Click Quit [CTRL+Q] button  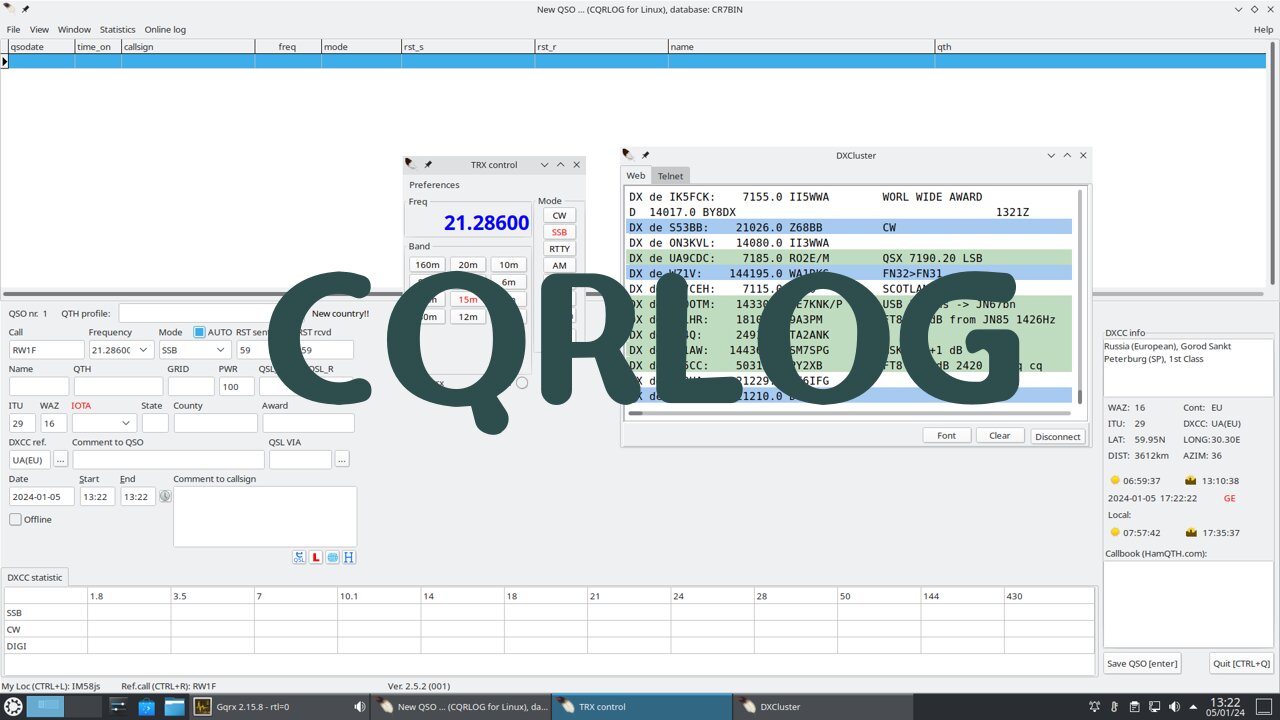click(1240, 663)
